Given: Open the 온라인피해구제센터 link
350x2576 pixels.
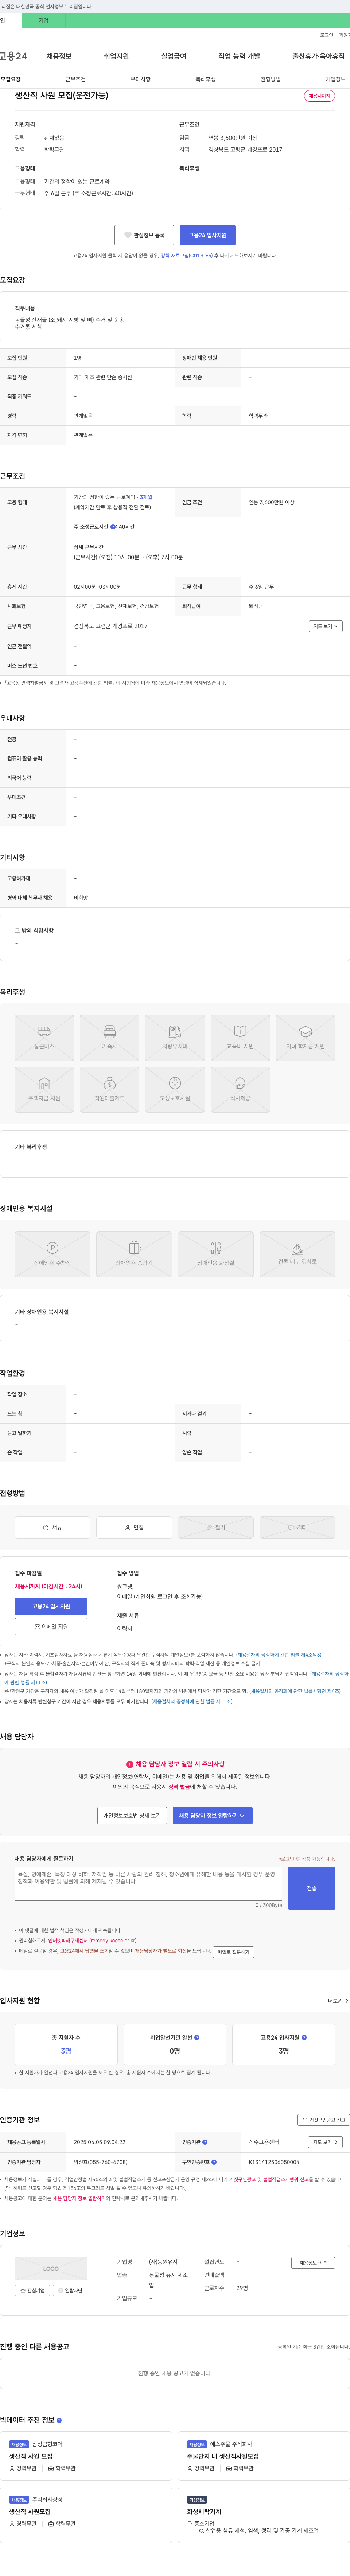Looking at the screenshot, I should [92, 1941].
